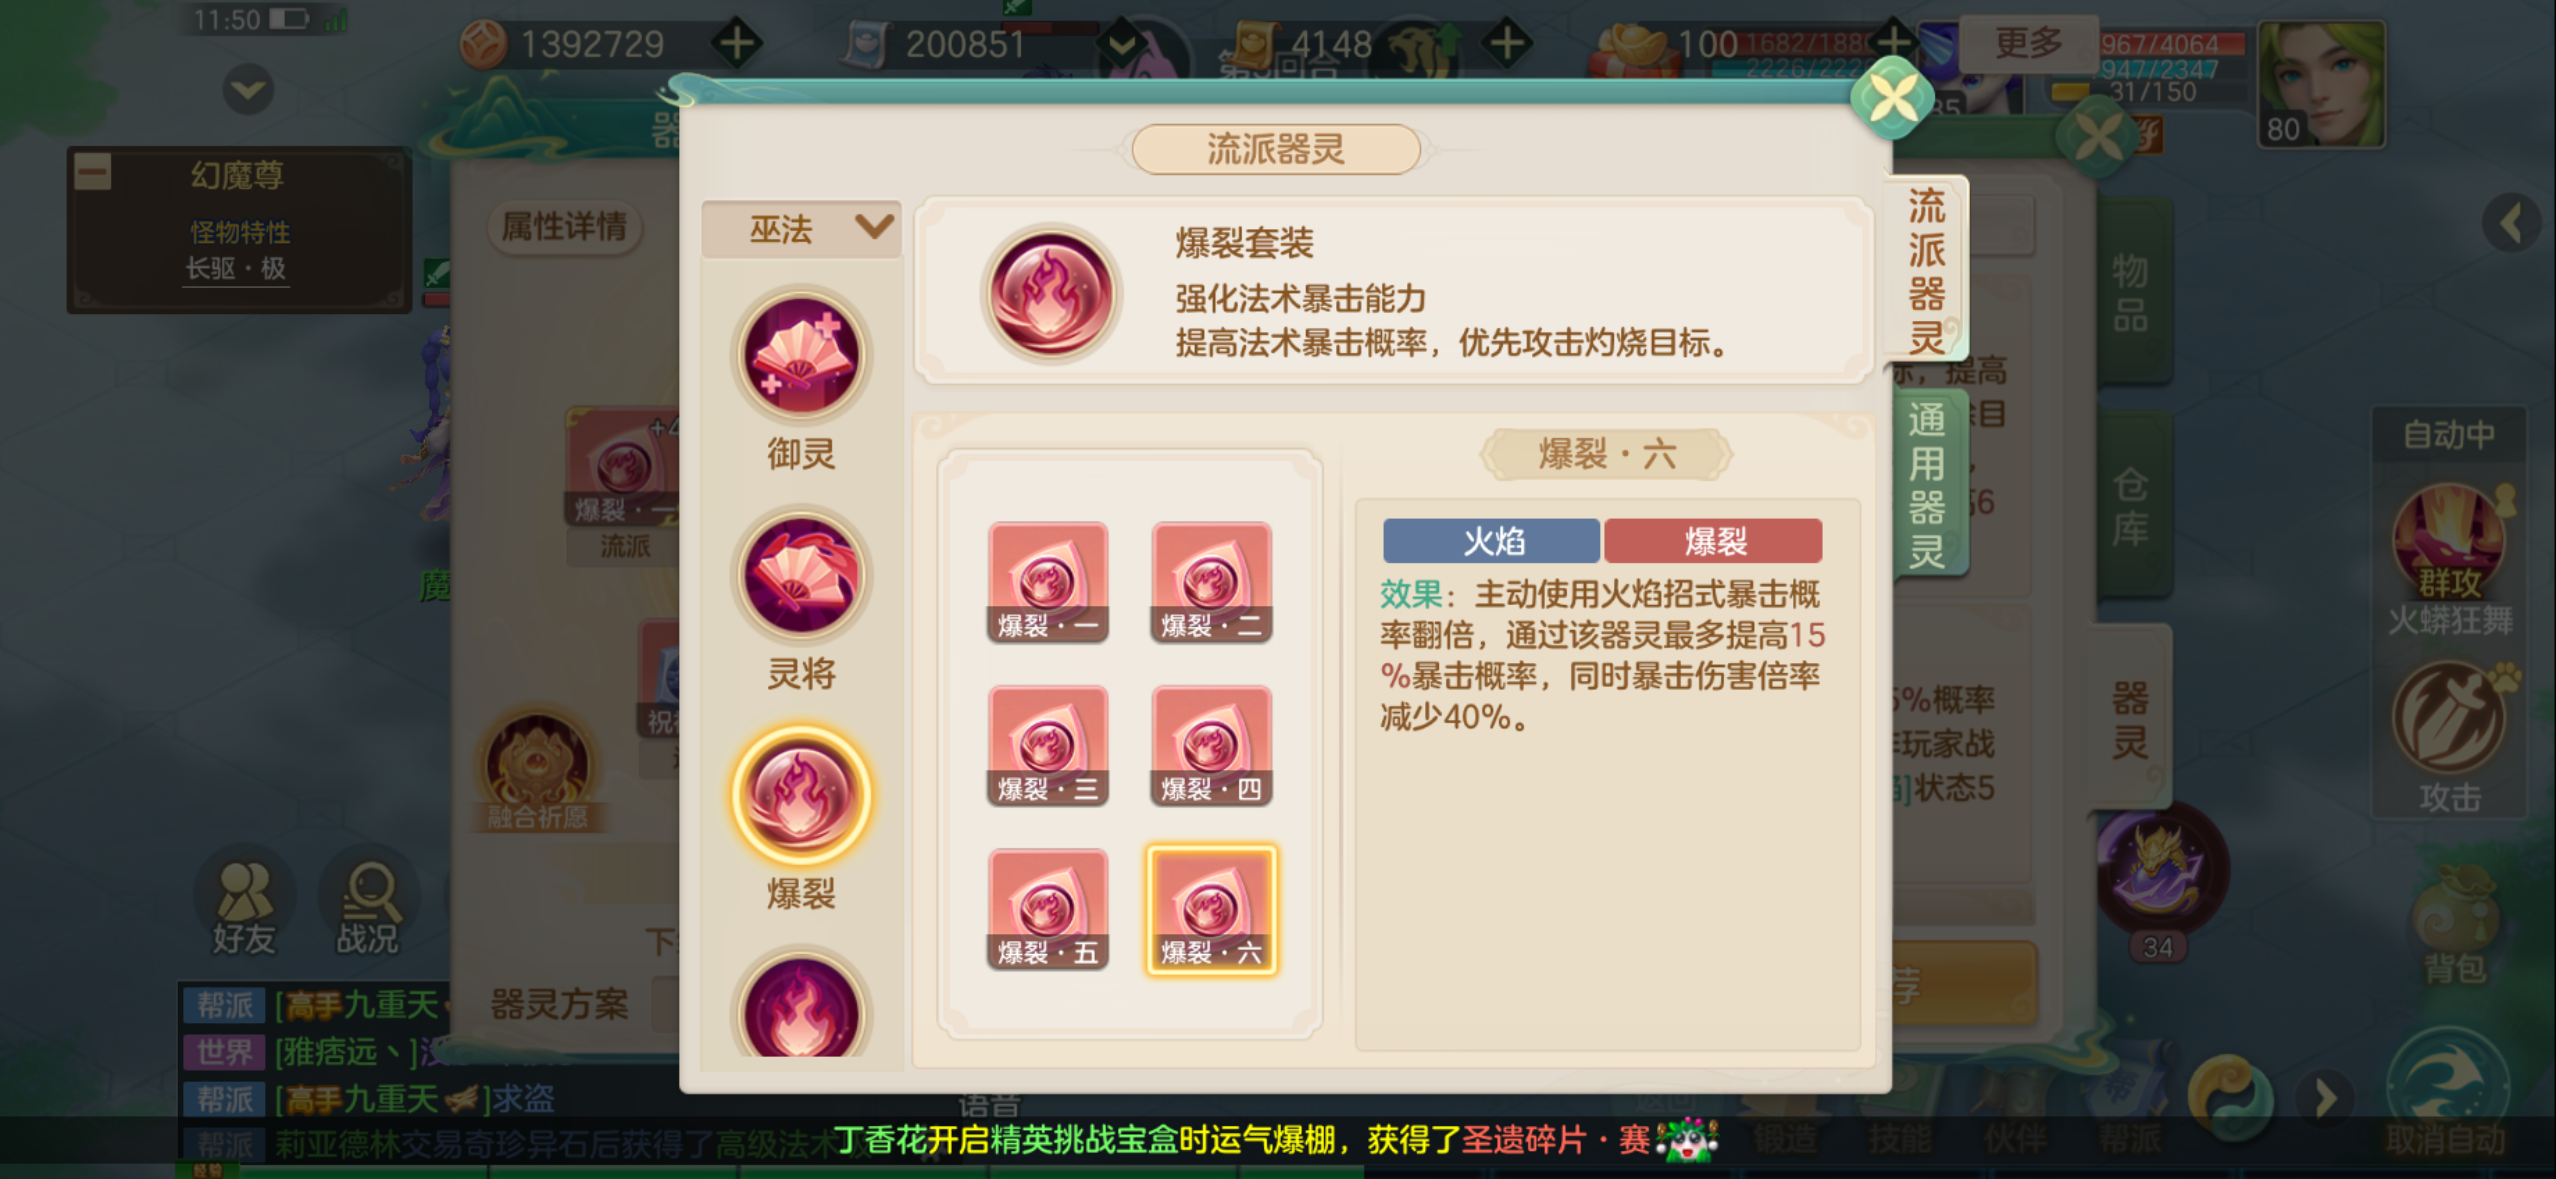
Task: Collapse the 幻魔尊 monster panel
Action: (93, 172)
